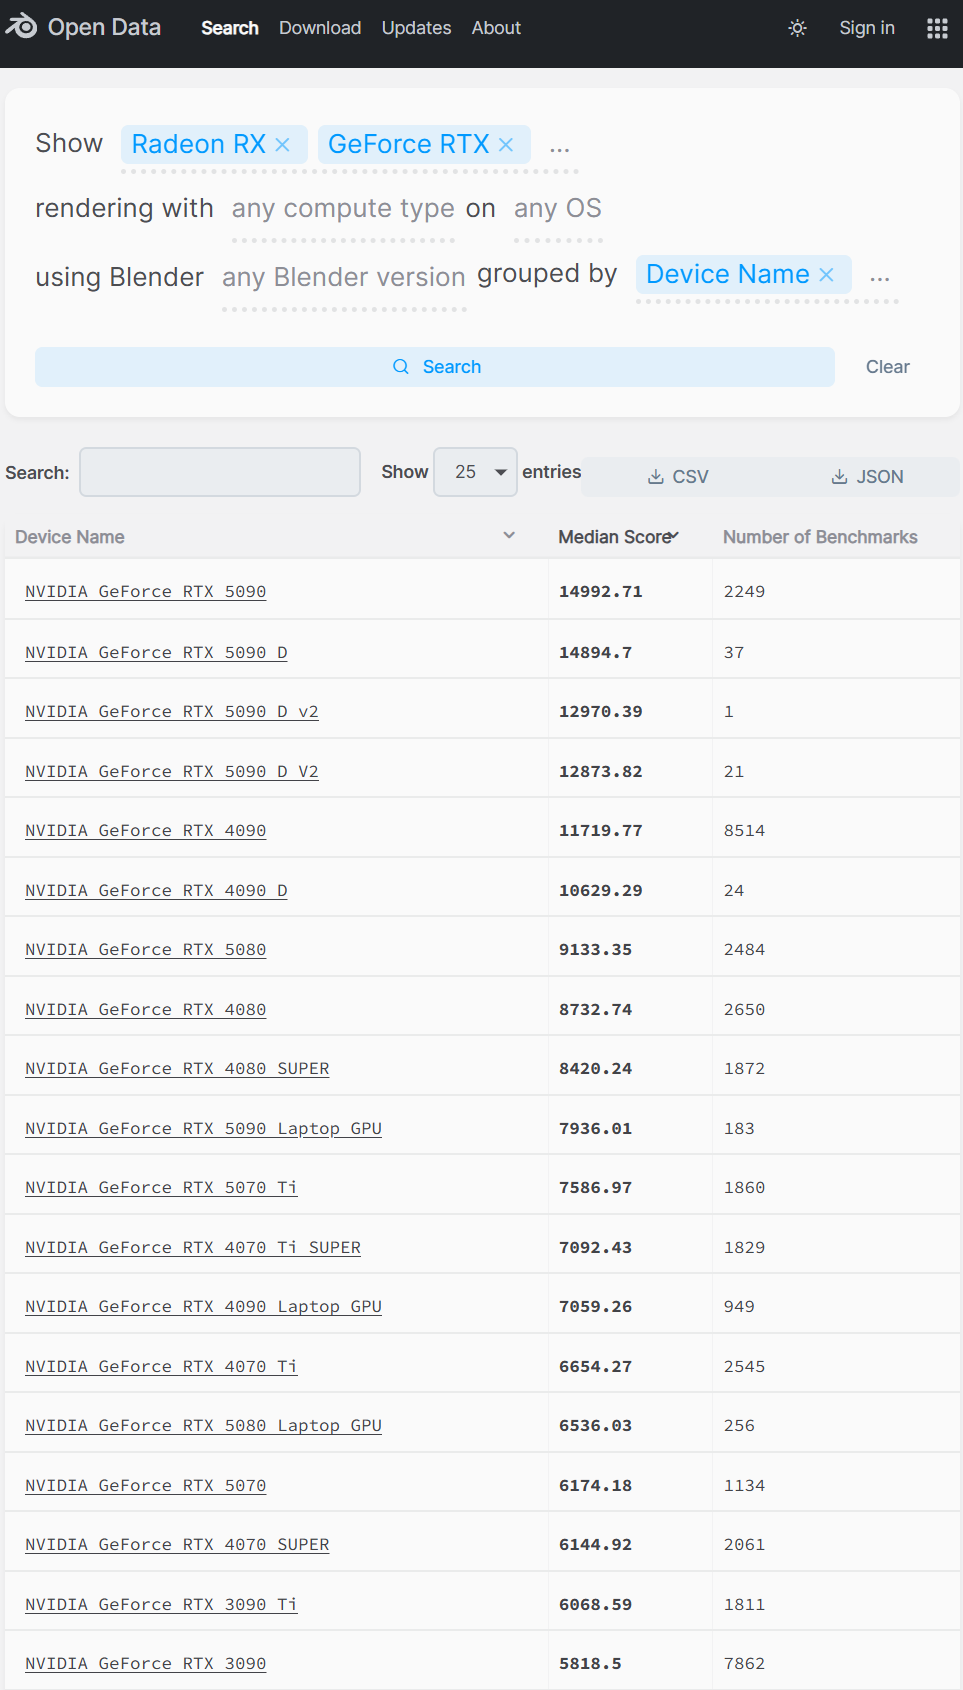Open NVIDIA GeForce RTX 4080 link

pyautogui.click(x=146, y=1010)
